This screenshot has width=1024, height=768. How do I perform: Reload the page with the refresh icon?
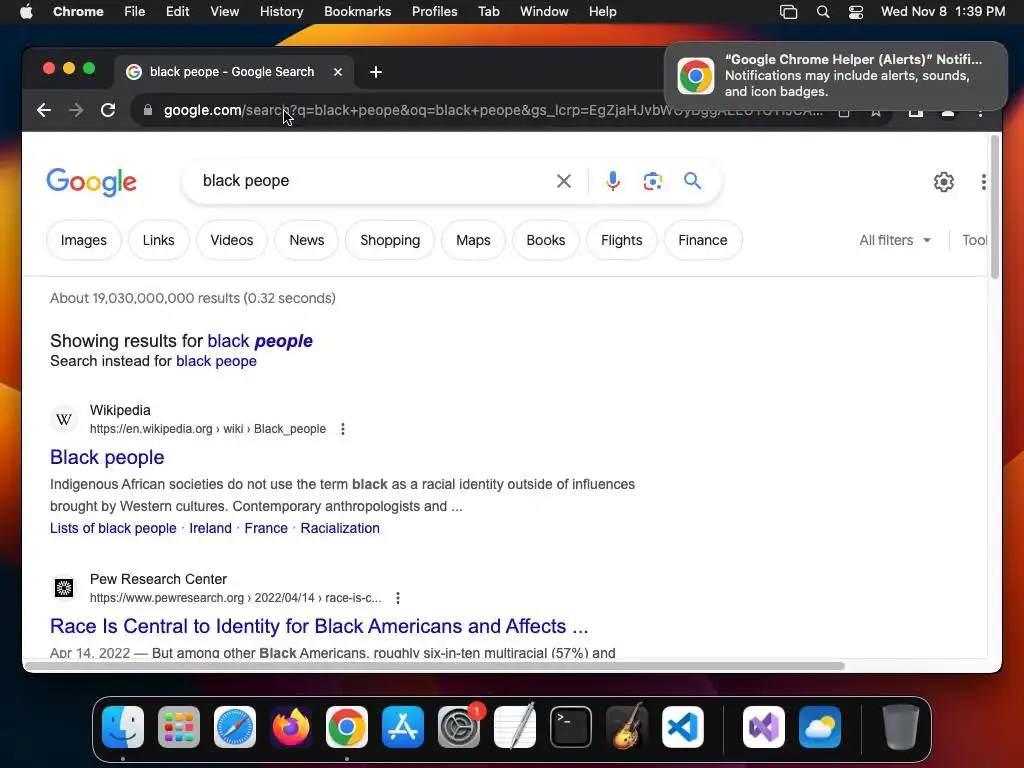click(108, 110)
